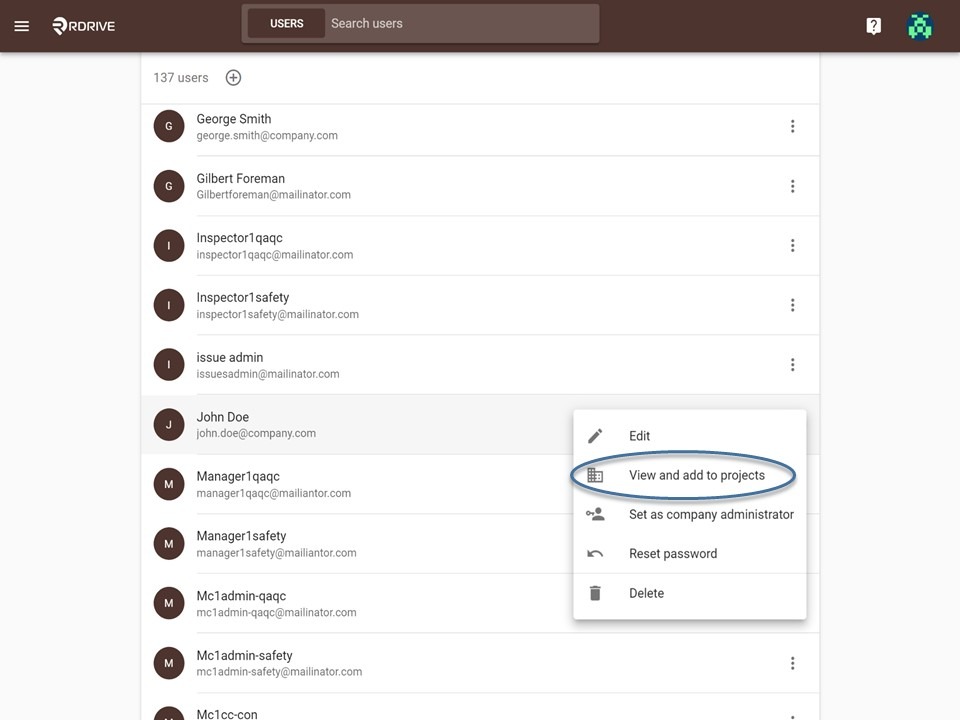Choose Delete from the context menu
Screen dimensions: 960x720
pyautogui.click(x=689, y=593)
